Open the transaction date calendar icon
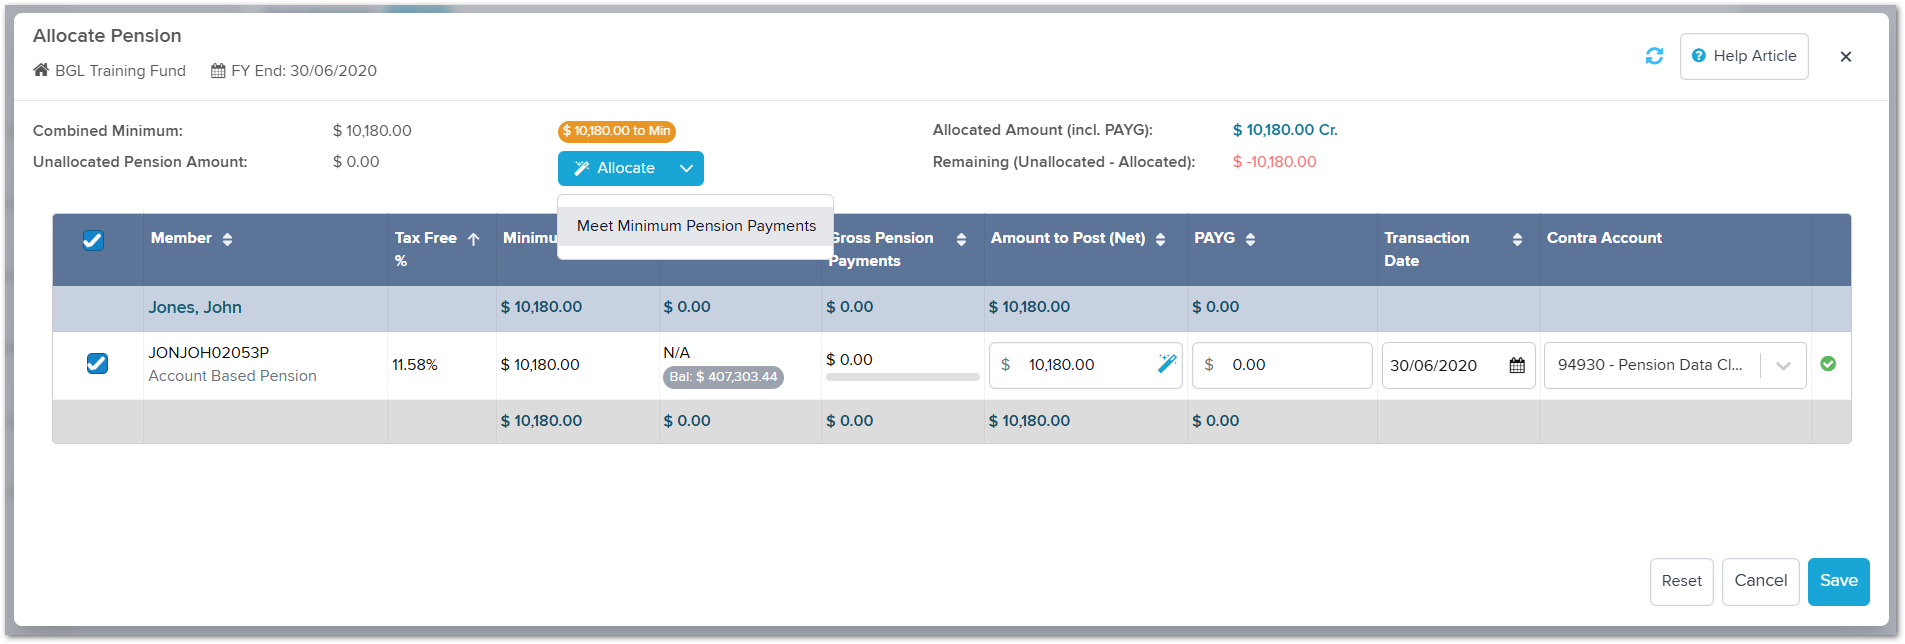This screenshot has width=1905, height=644. [x=1517, y=366]
